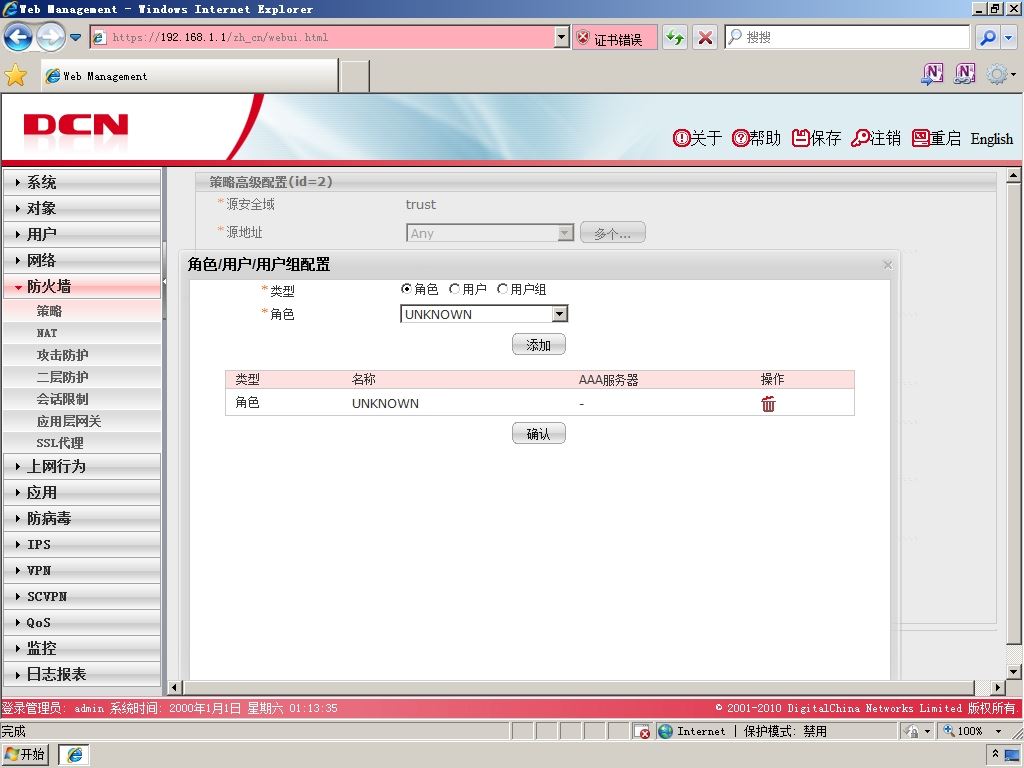The width and height of the screenshot is (1024, 768).
Task: Select the 用户组 radio button
Action: click(502, 289)
